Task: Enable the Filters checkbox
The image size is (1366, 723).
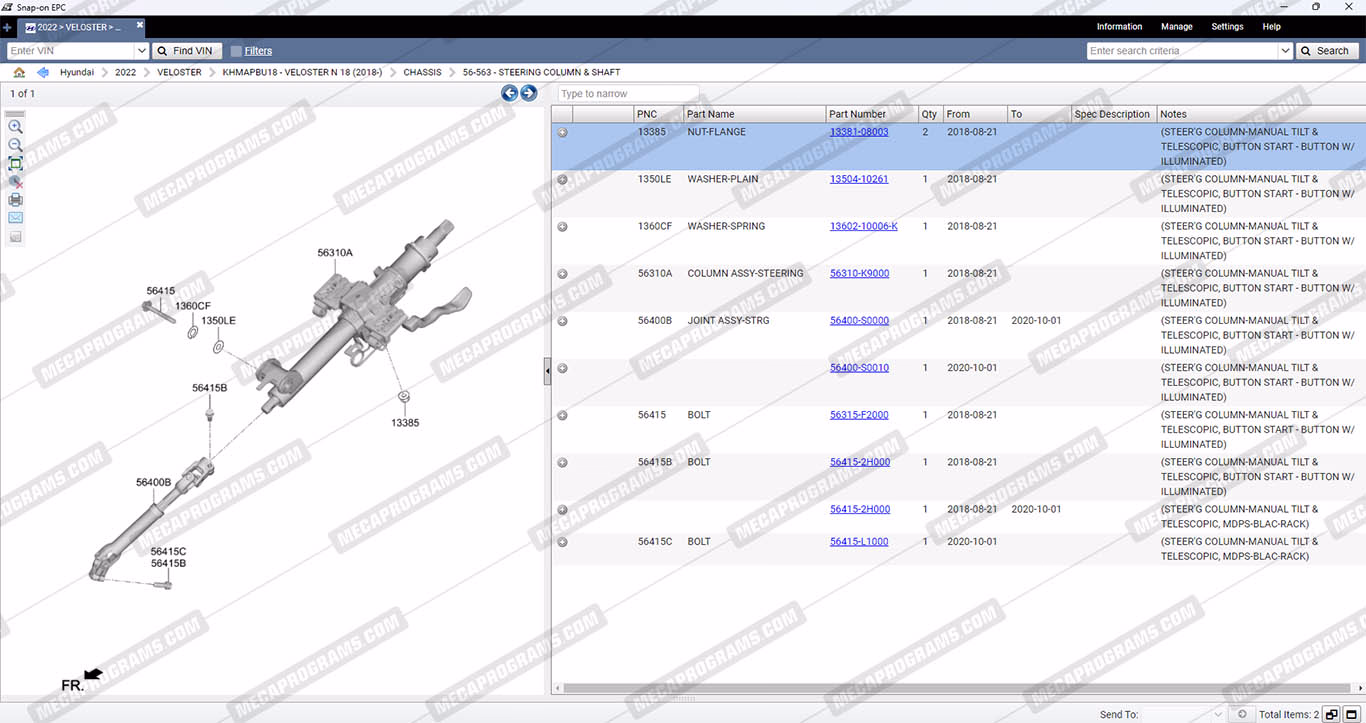Action: (x=236, y=51)
